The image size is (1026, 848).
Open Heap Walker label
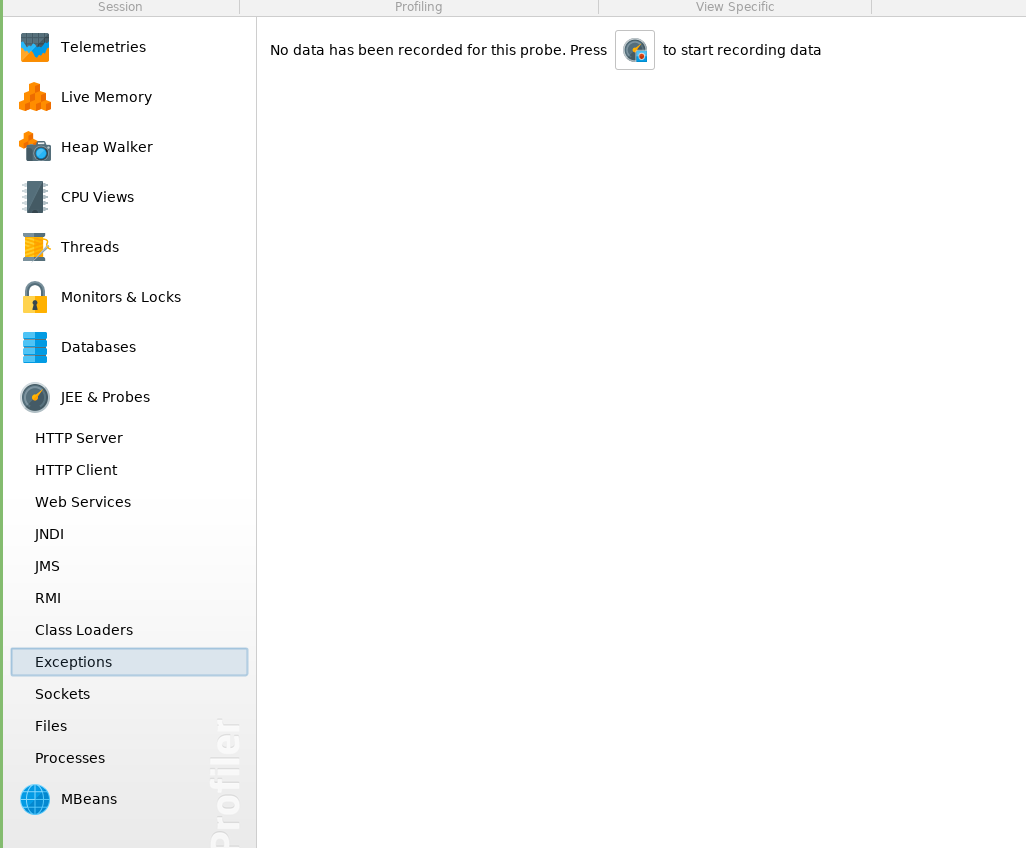tap(107, 147)
